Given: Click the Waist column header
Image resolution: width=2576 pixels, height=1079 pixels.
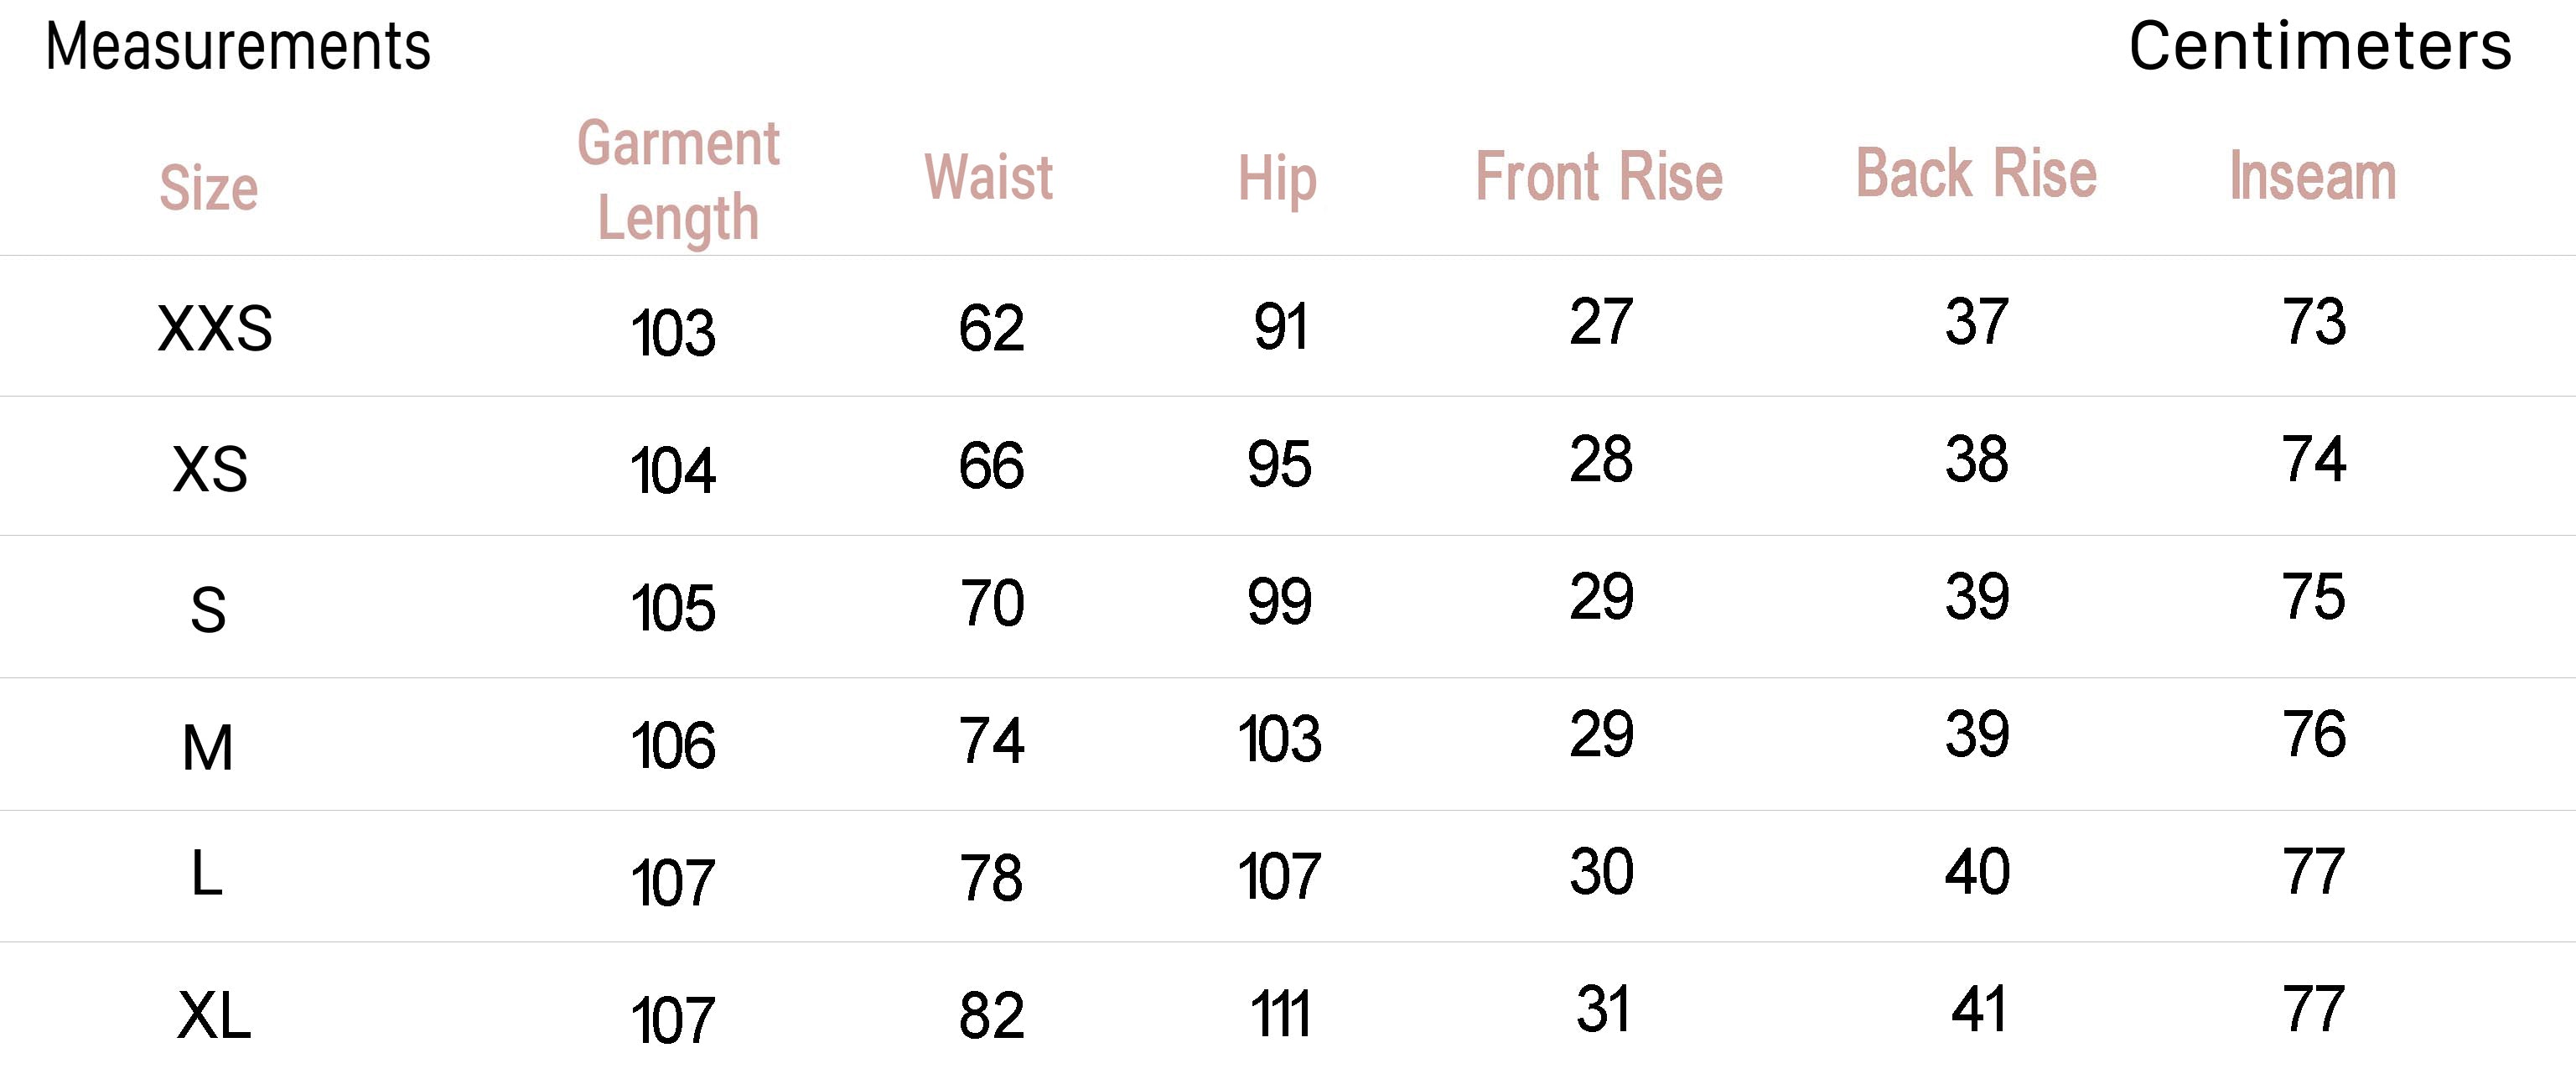Looking at the screenshot, I should pos(989,177).
